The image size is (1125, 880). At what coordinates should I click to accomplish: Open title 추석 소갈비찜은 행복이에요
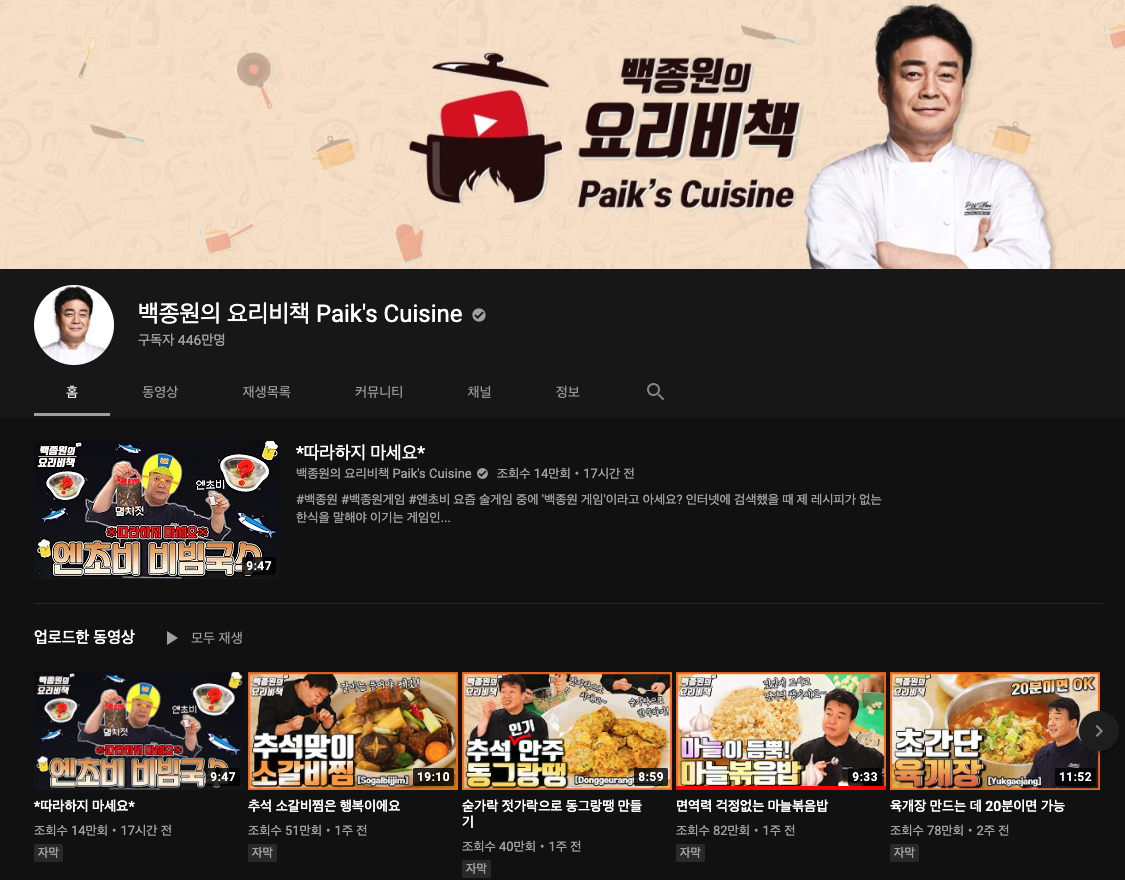[x=324, y=805]
